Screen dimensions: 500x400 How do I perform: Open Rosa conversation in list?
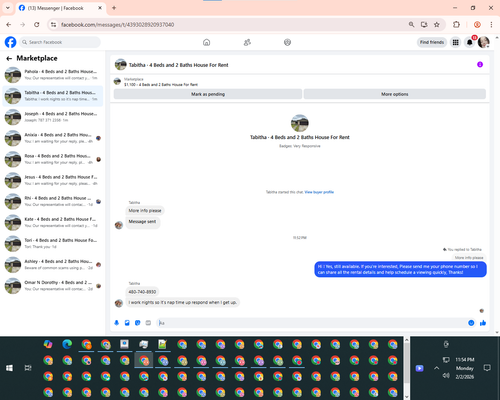[53, 159]
